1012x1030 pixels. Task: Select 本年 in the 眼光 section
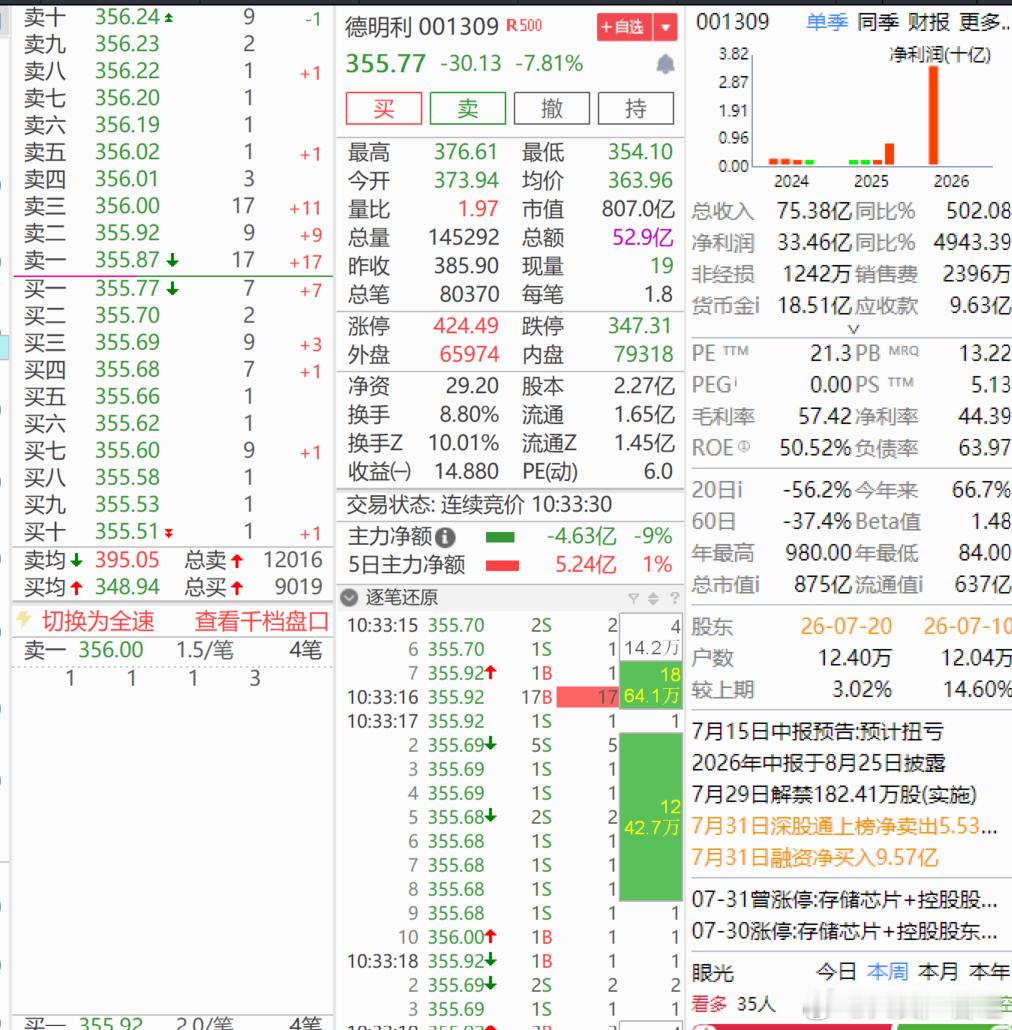click(x=989, y=971)
